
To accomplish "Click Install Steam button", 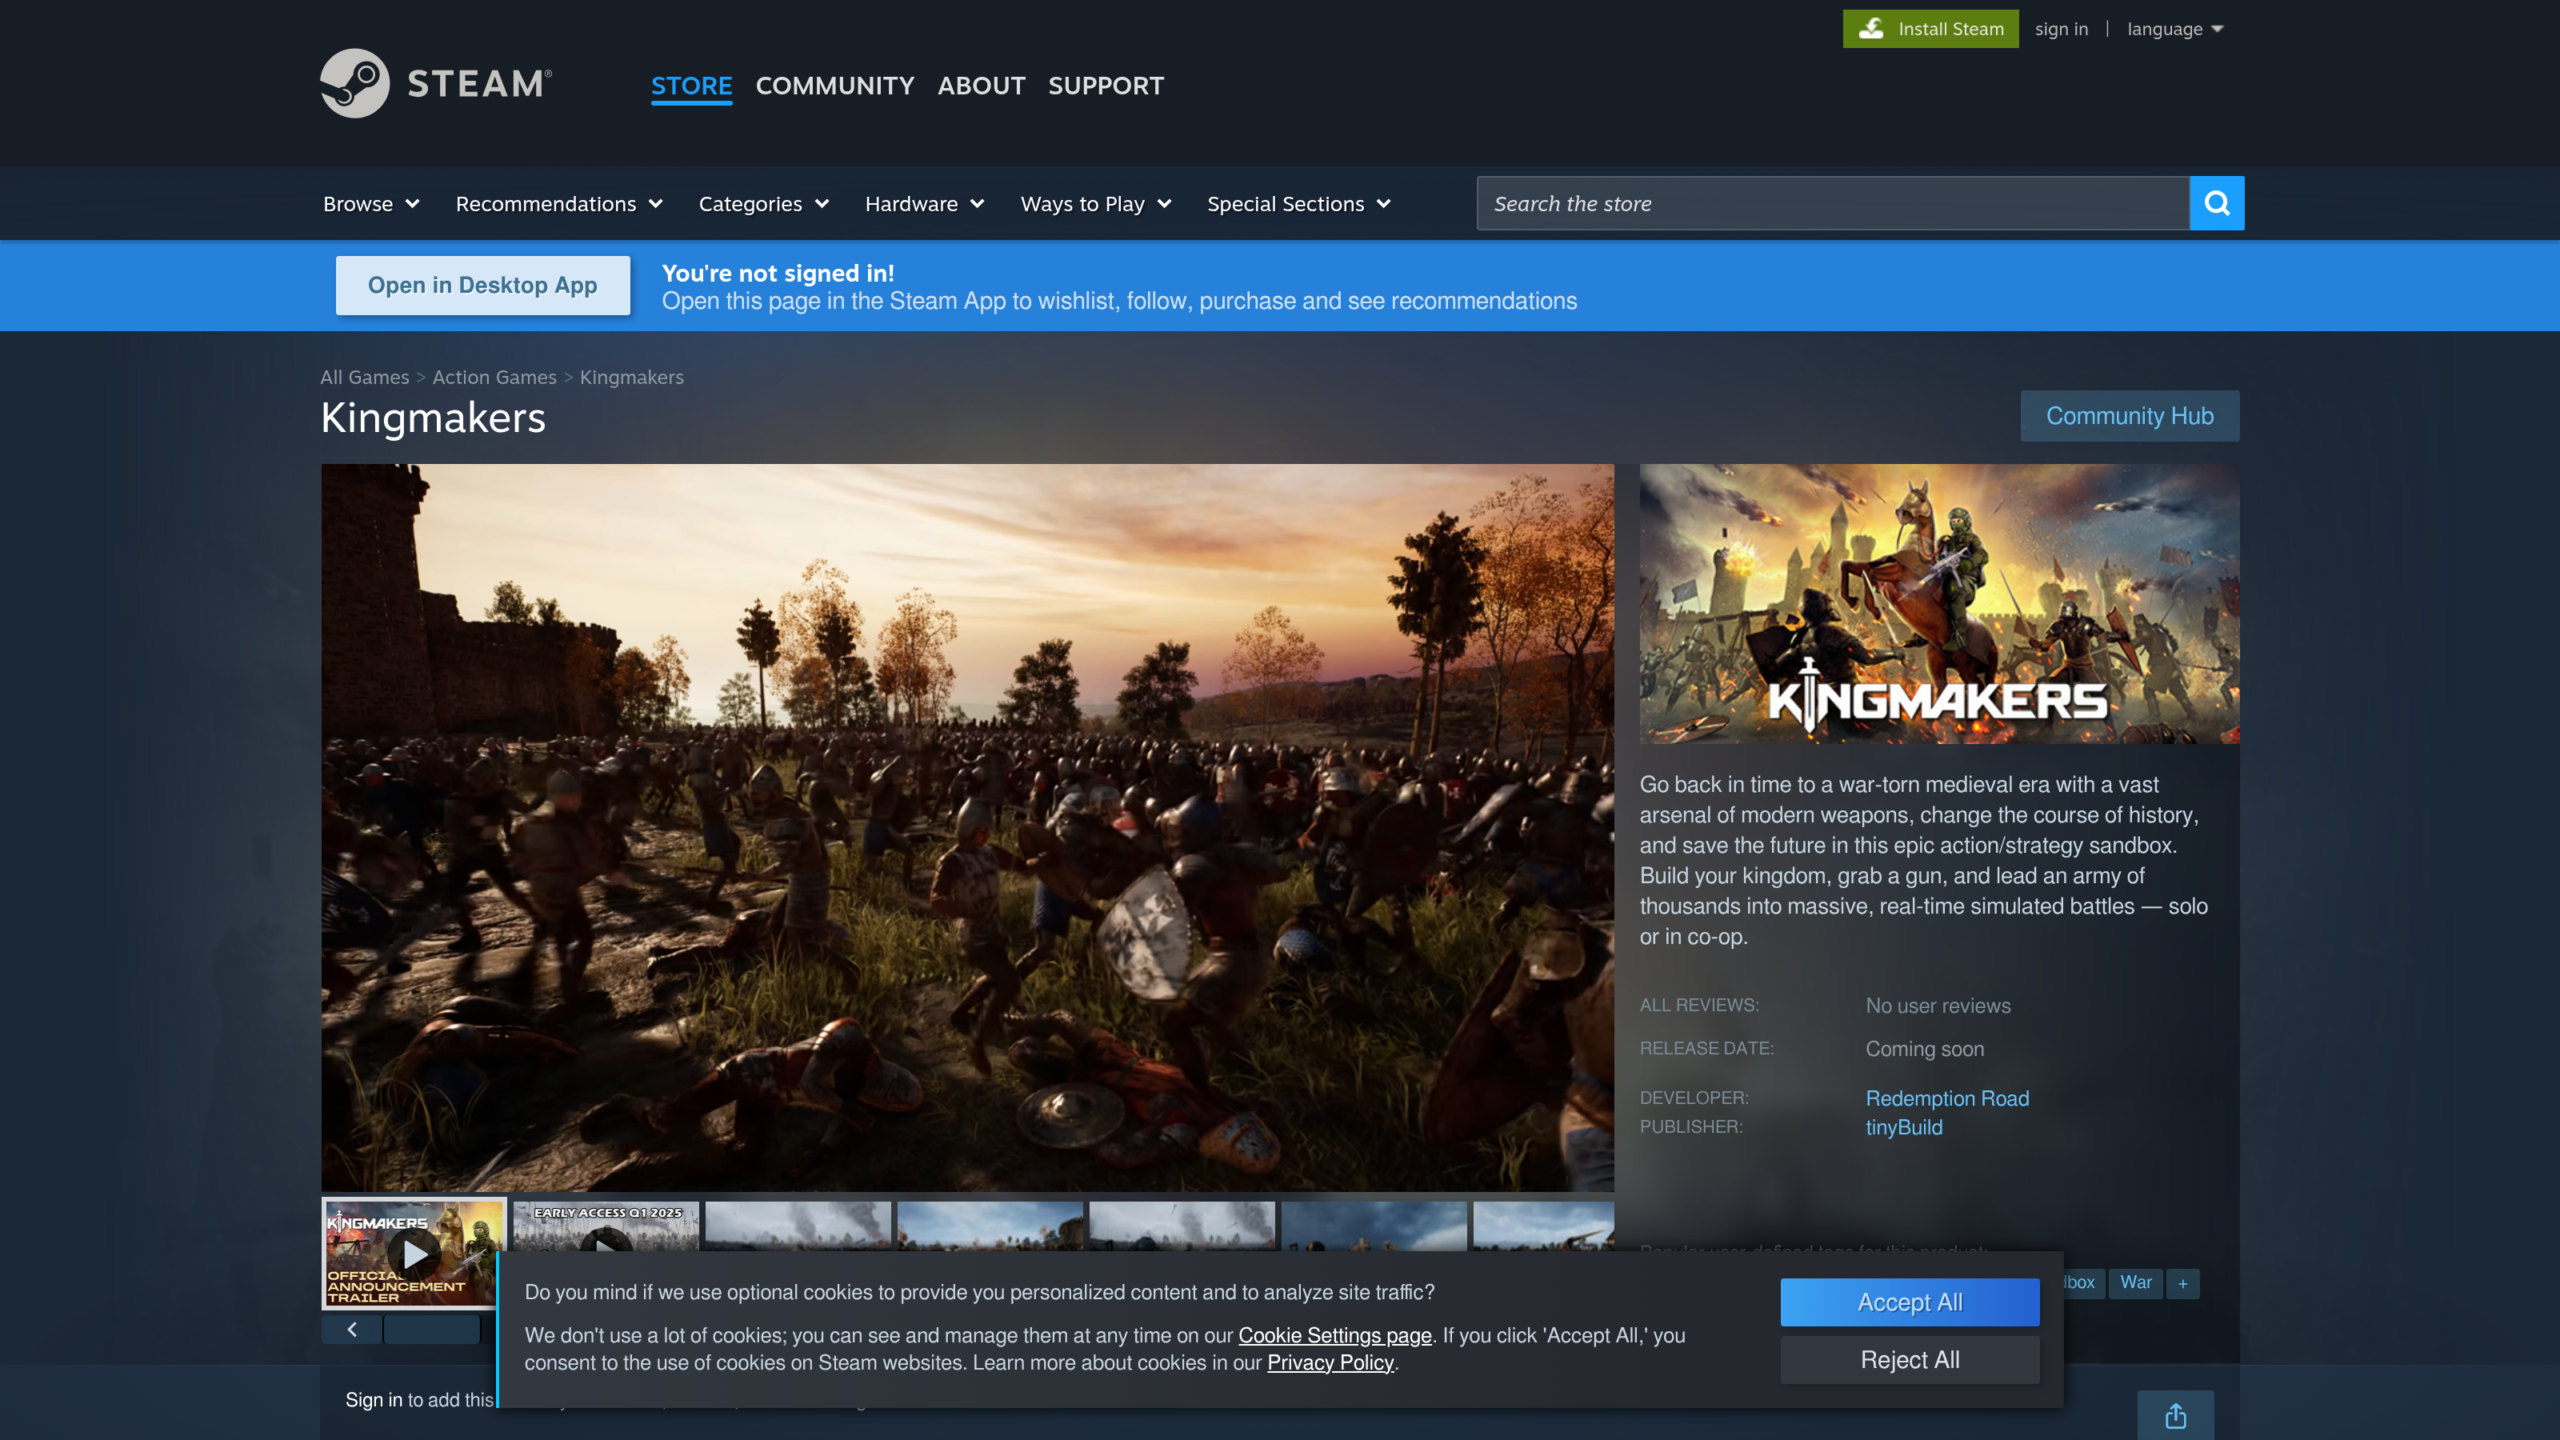I will tap(1931, 29).
